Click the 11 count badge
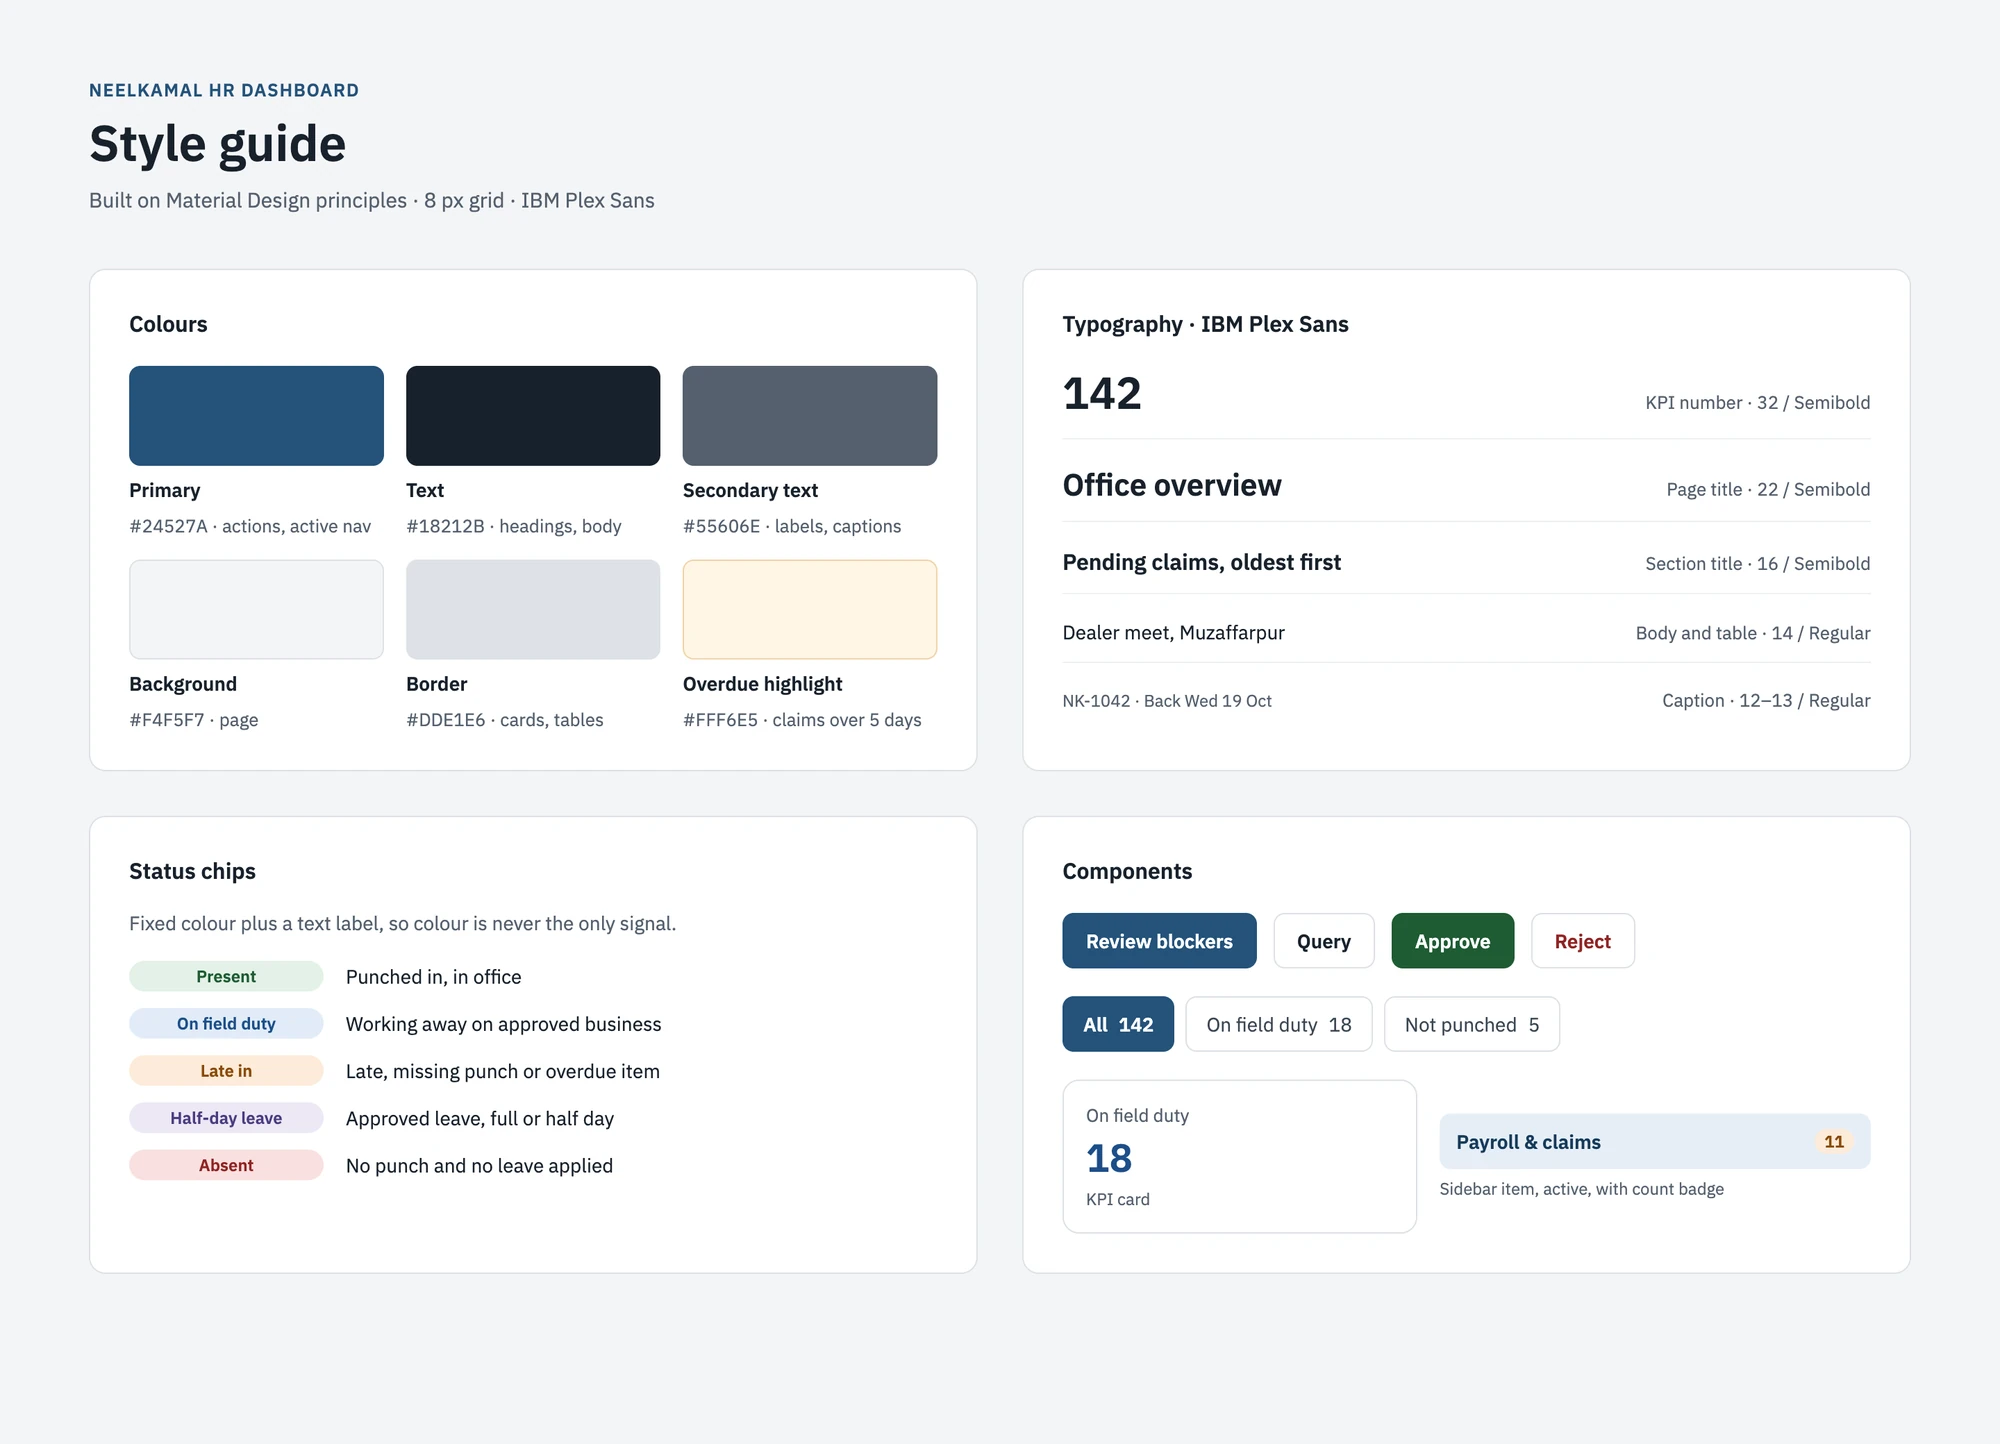This screenshot has width=2000, height=1444. (x=1834, y=1142)
